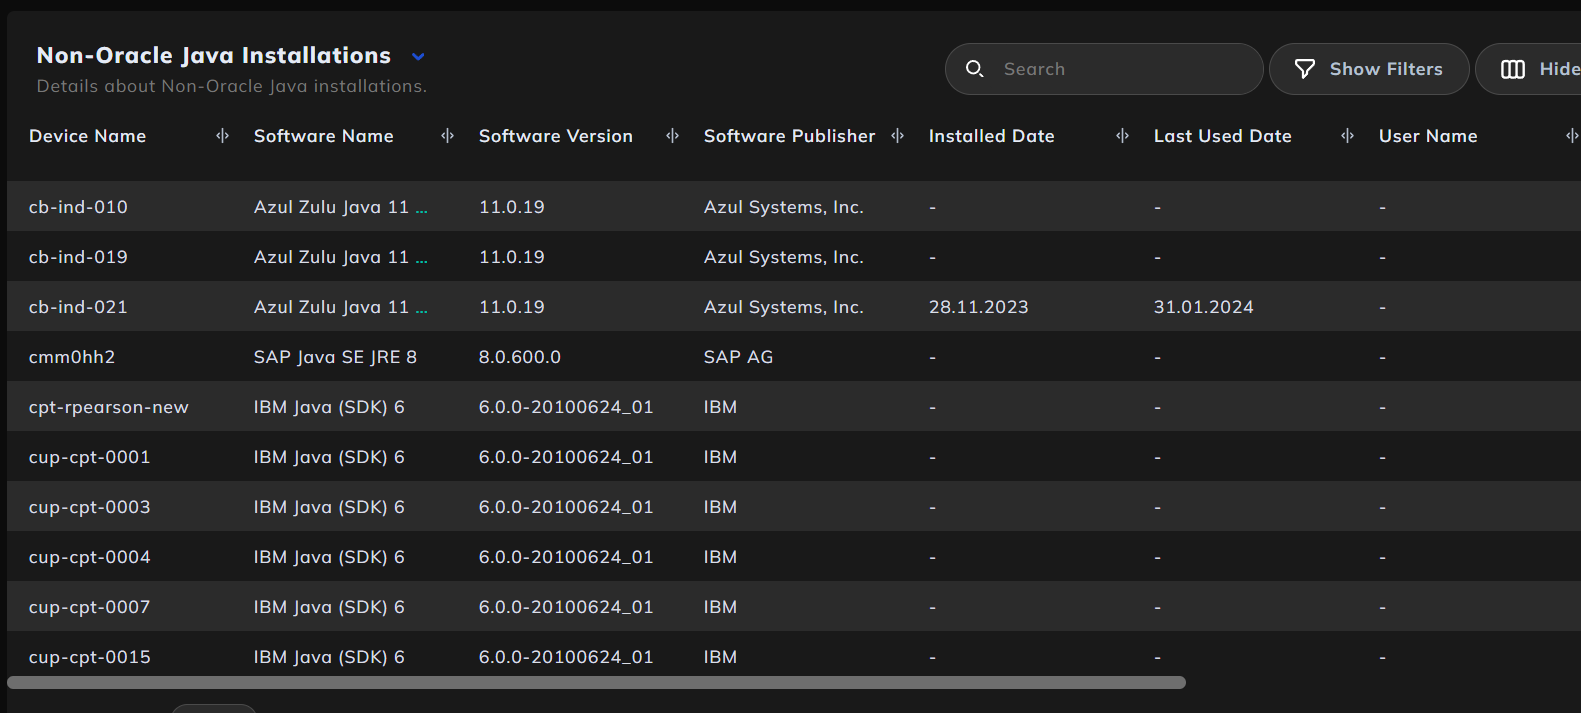This screenshot has width=1581, height=713.
Task: Sort by the Last Used Date column header
Action: tap(1222, 136)
